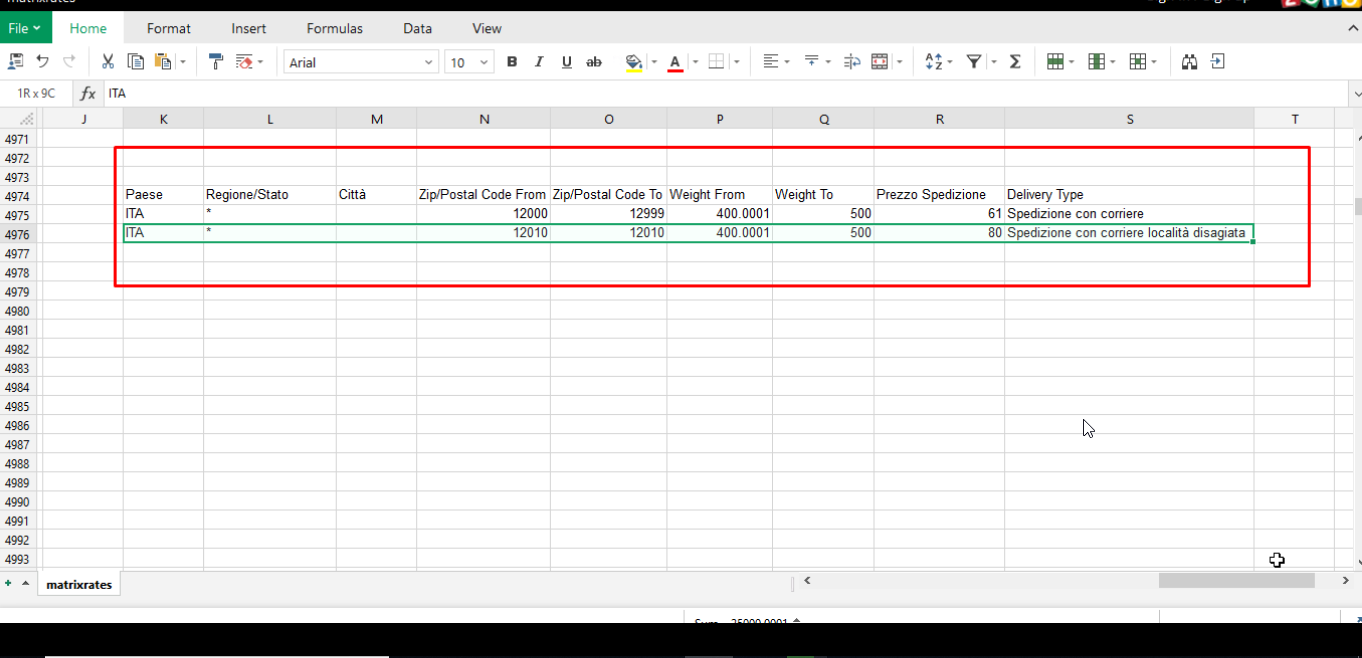Click the Undo icon

click(40, 62)
